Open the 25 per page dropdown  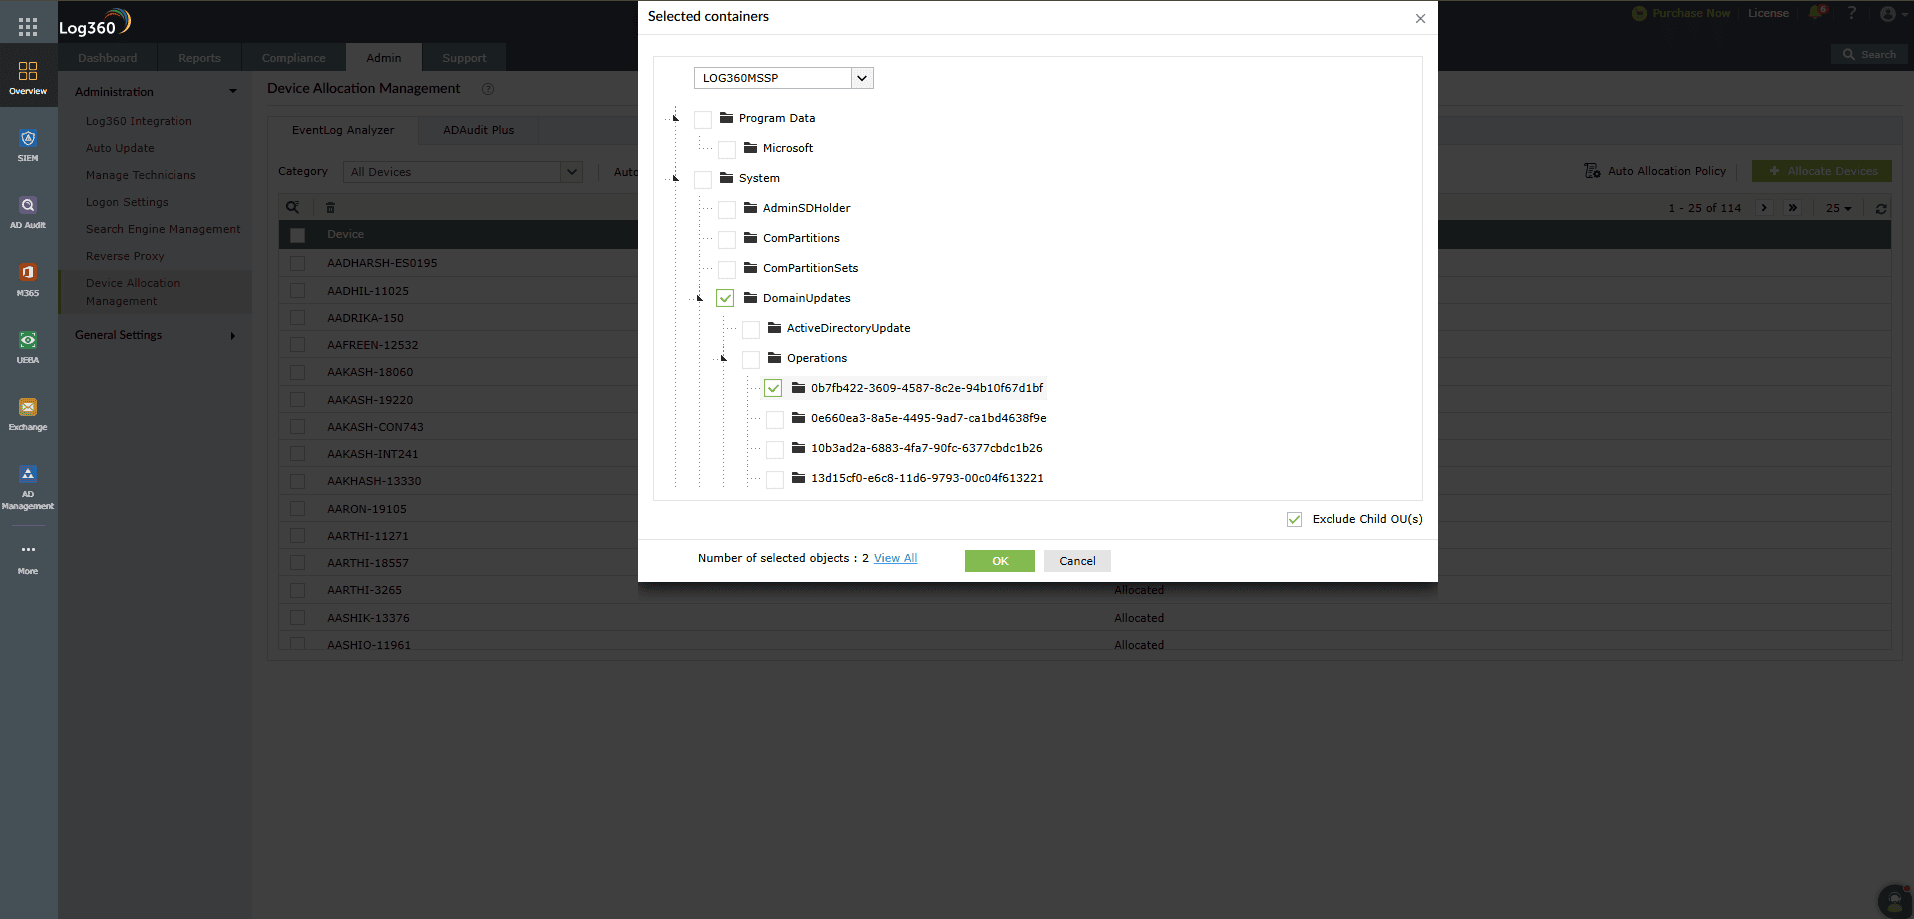(x=1838, y=208)
